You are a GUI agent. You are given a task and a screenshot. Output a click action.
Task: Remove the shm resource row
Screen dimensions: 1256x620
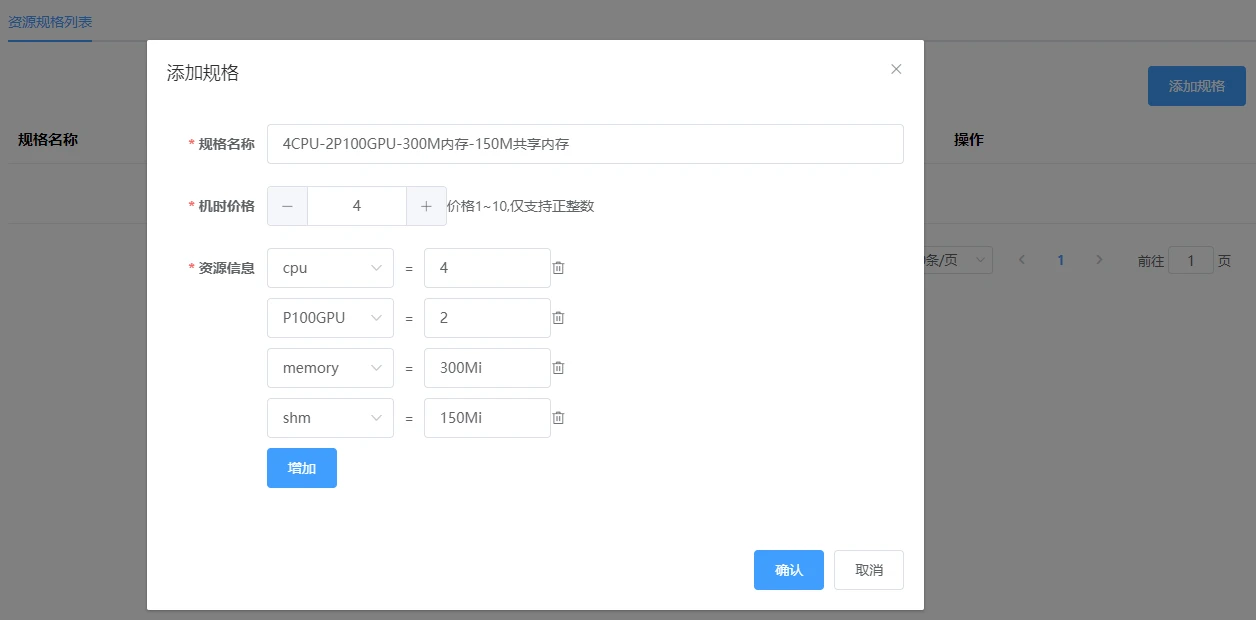(559, 418)
